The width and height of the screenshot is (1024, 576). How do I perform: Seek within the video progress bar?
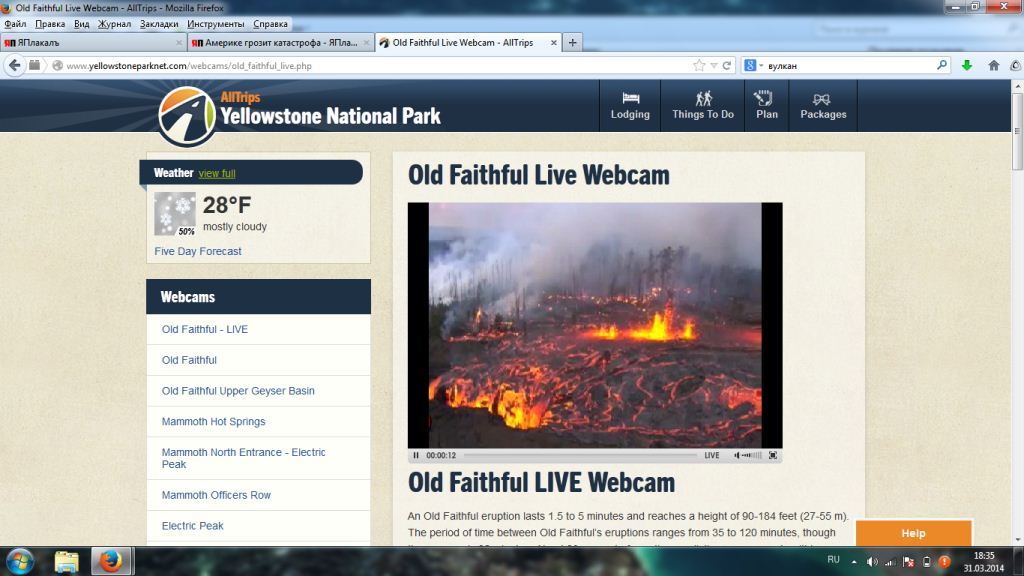coord(580,455)
